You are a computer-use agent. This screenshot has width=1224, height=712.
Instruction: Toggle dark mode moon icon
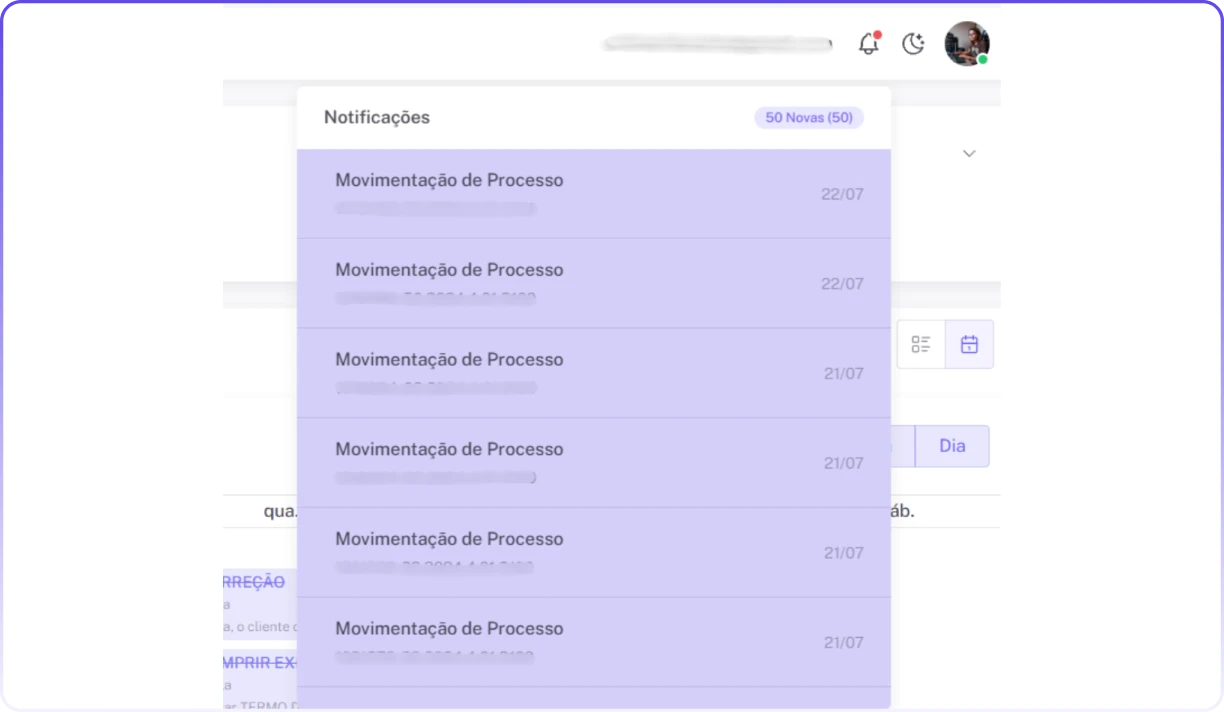click(x=913, y=44)
